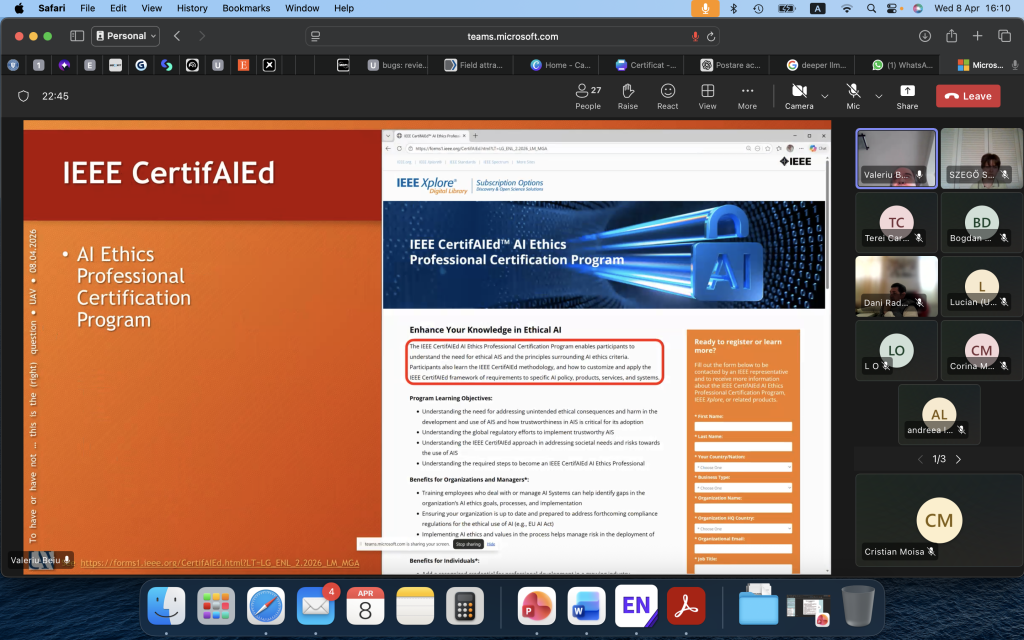Raise your hand in the meeting
This screenshot has height=640, width=1024.
pos(628,96)
